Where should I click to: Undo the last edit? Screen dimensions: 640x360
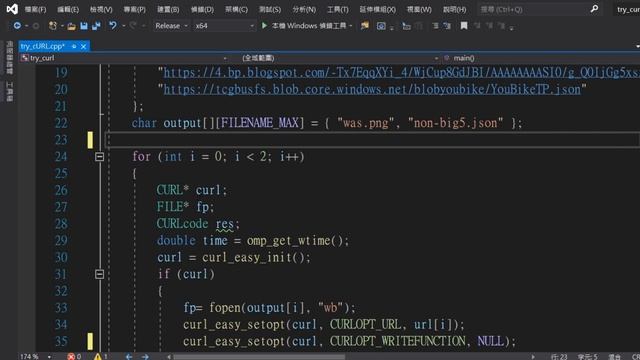click(113, 26)
